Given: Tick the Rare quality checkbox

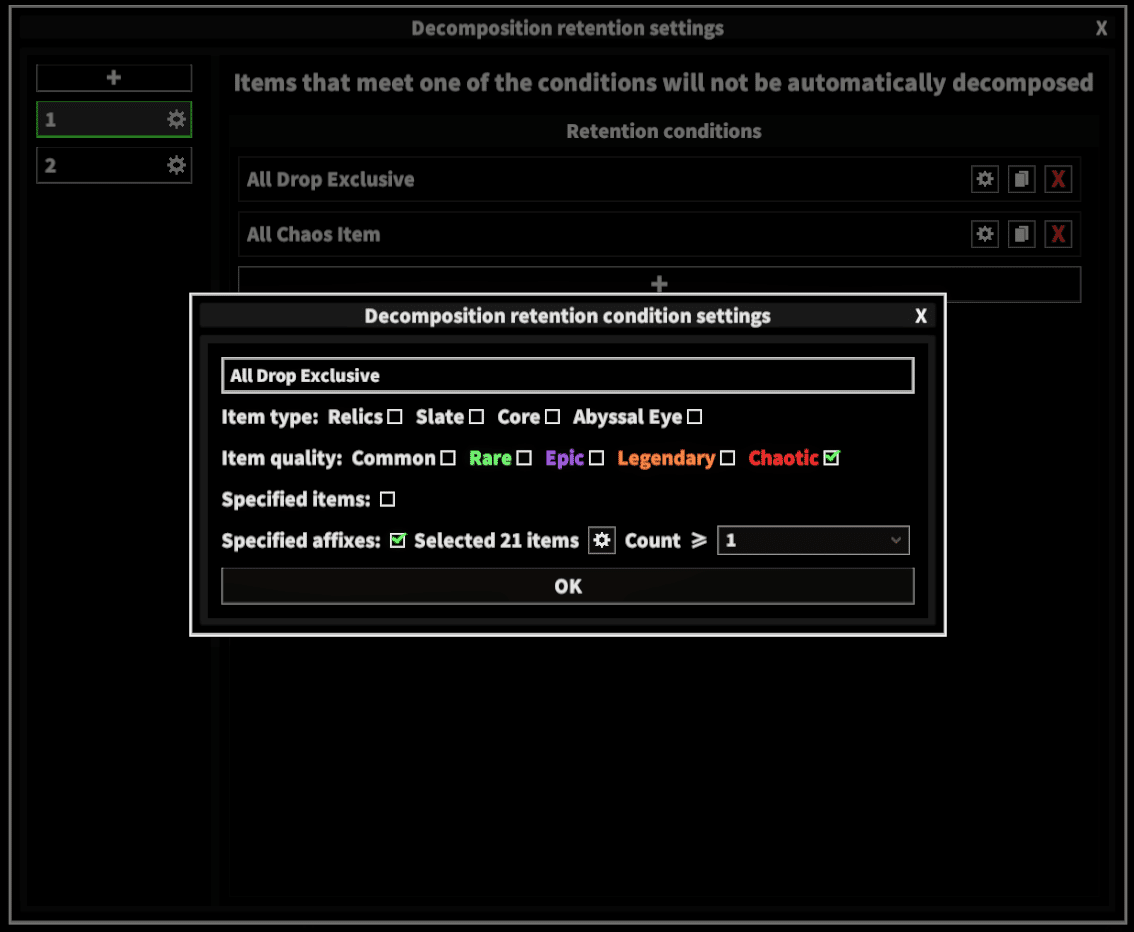Looking at the screenshot, I should tap(524, 458).
